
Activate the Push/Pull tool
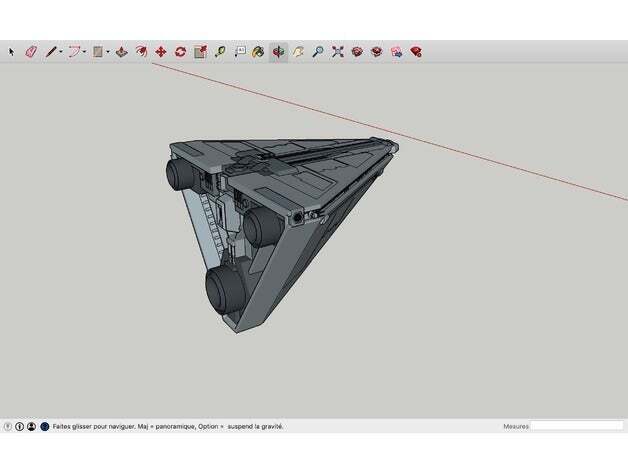click(x=122, y=52)
